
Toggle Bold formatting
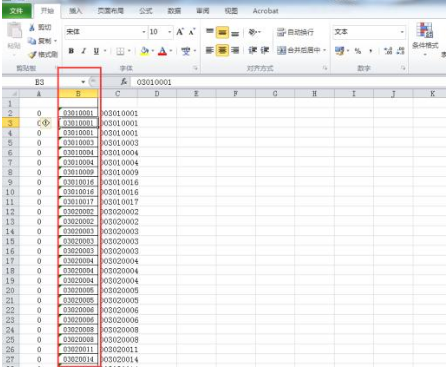coord(71,51)
